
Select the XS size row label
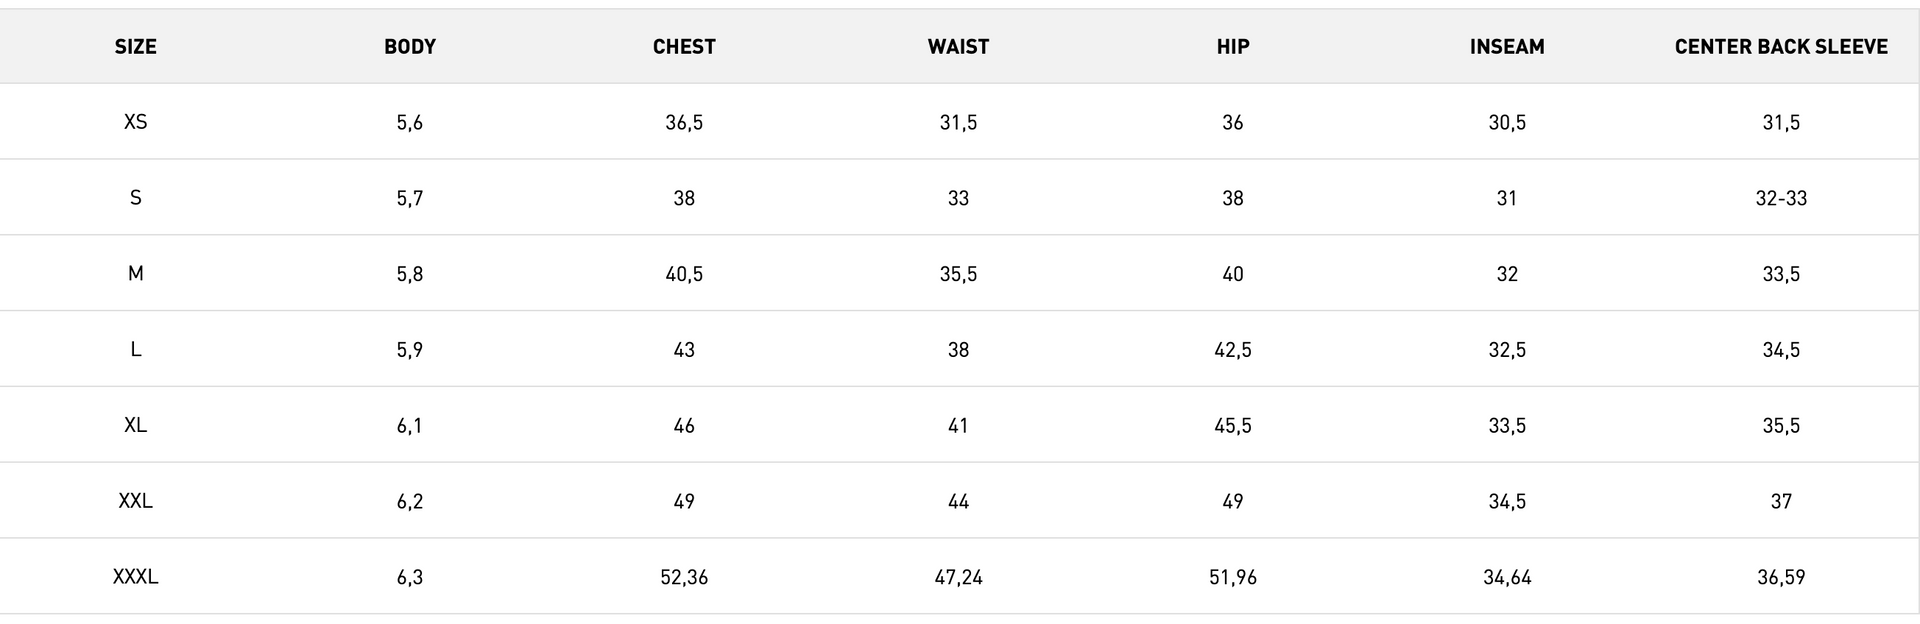(x=135, y=122)
